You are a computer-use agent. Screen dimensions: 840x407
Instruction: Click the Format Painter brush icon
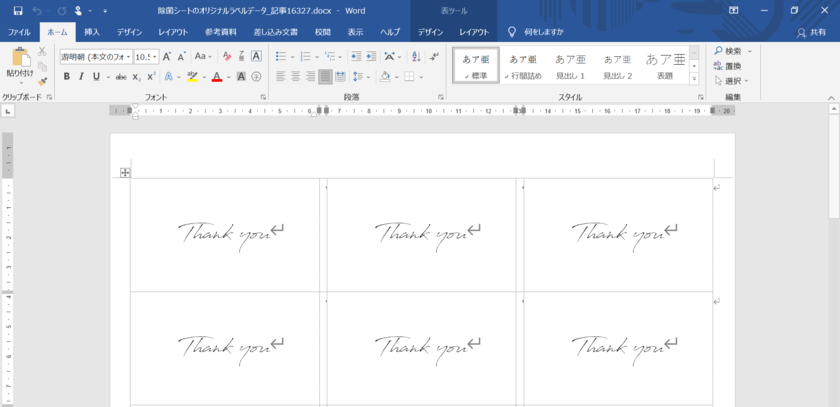42,80
